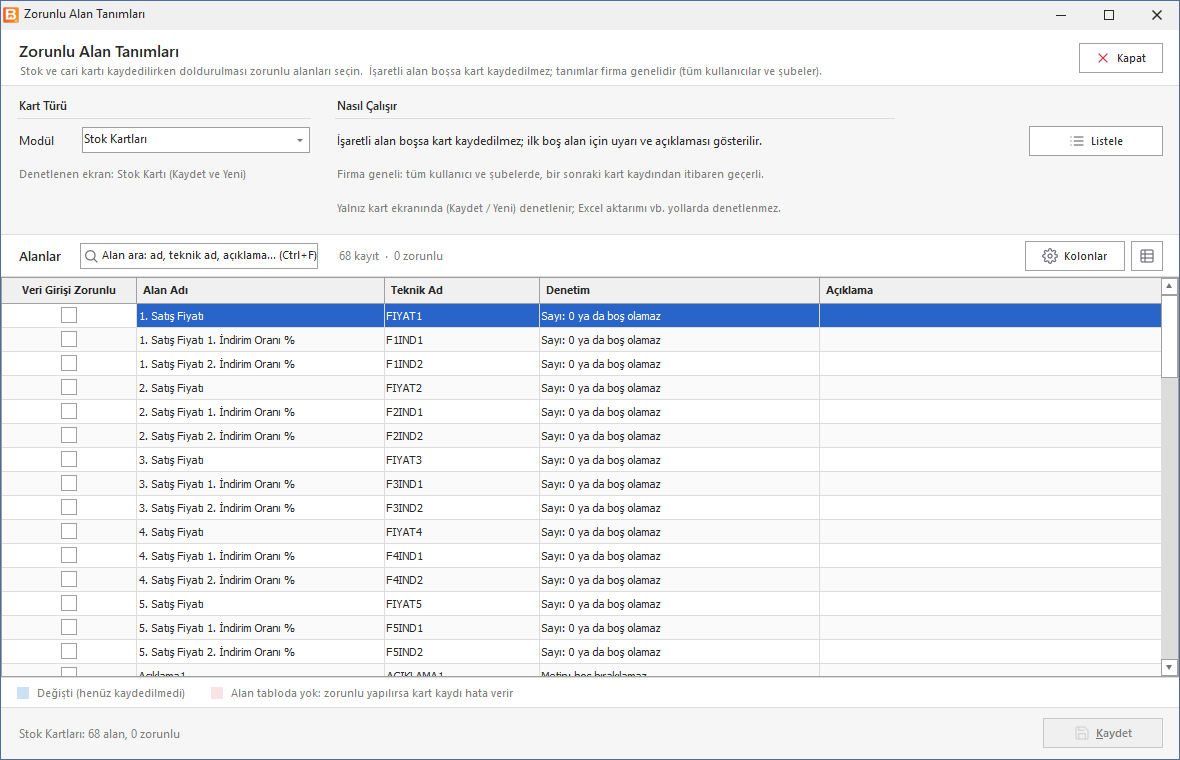1180x760 pixels.
Task: Sort by the Alan Adı column header
Action: coord(260,290)
